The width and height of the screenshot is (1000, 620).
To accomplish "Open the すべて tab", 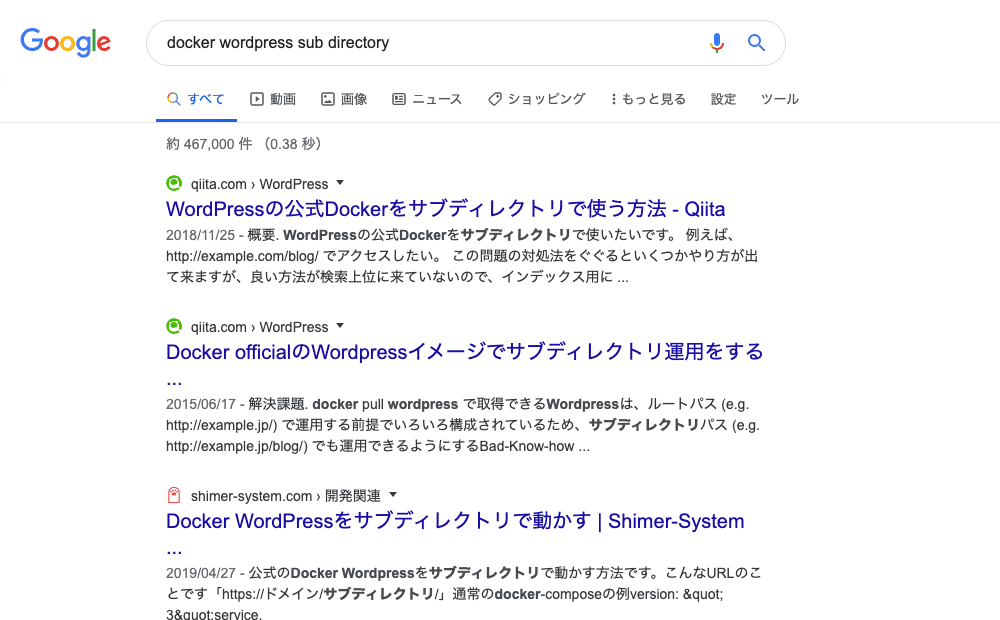I will pyautogui.click(x=196, y=99).
